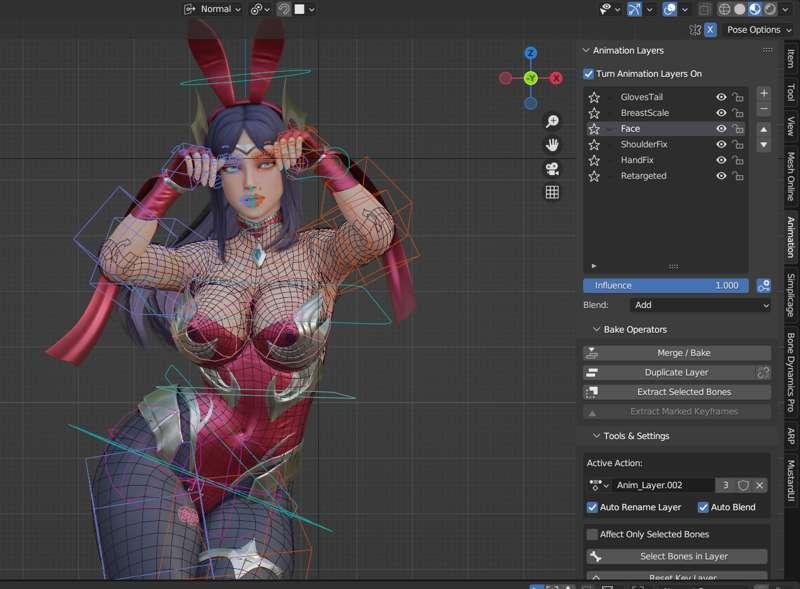The width and height of the screenshot is (800, 589).
Task: Click Select Bones in Layer button
Action: pos(677,556)
